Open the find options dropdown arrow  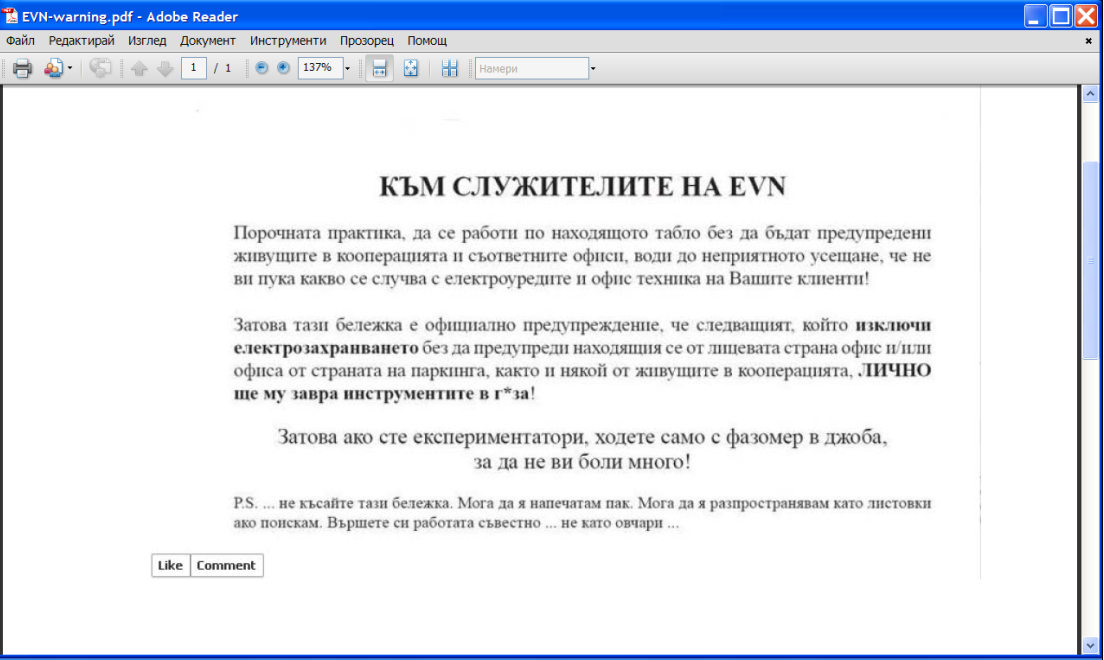[593, 68]
